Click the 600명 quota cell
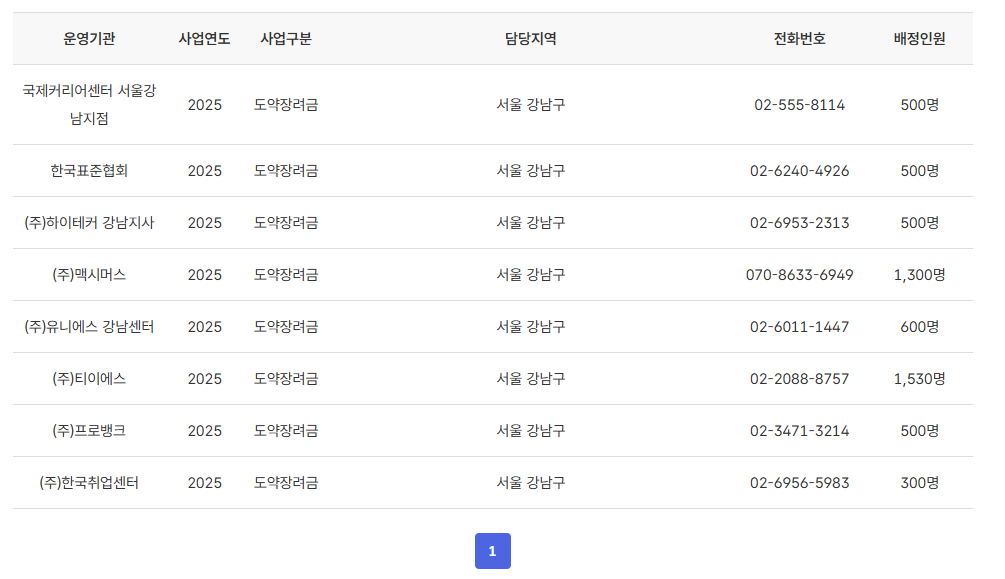1005x579 pixels. click(x=920, y=326)
